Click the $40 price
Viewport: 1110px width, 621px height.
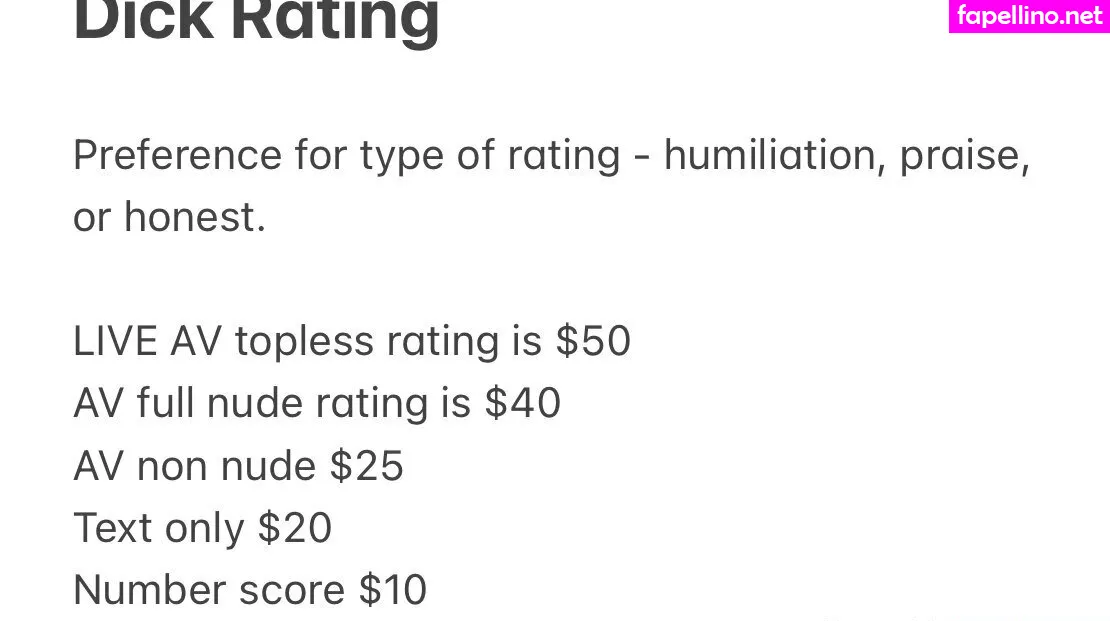point(523,404)
